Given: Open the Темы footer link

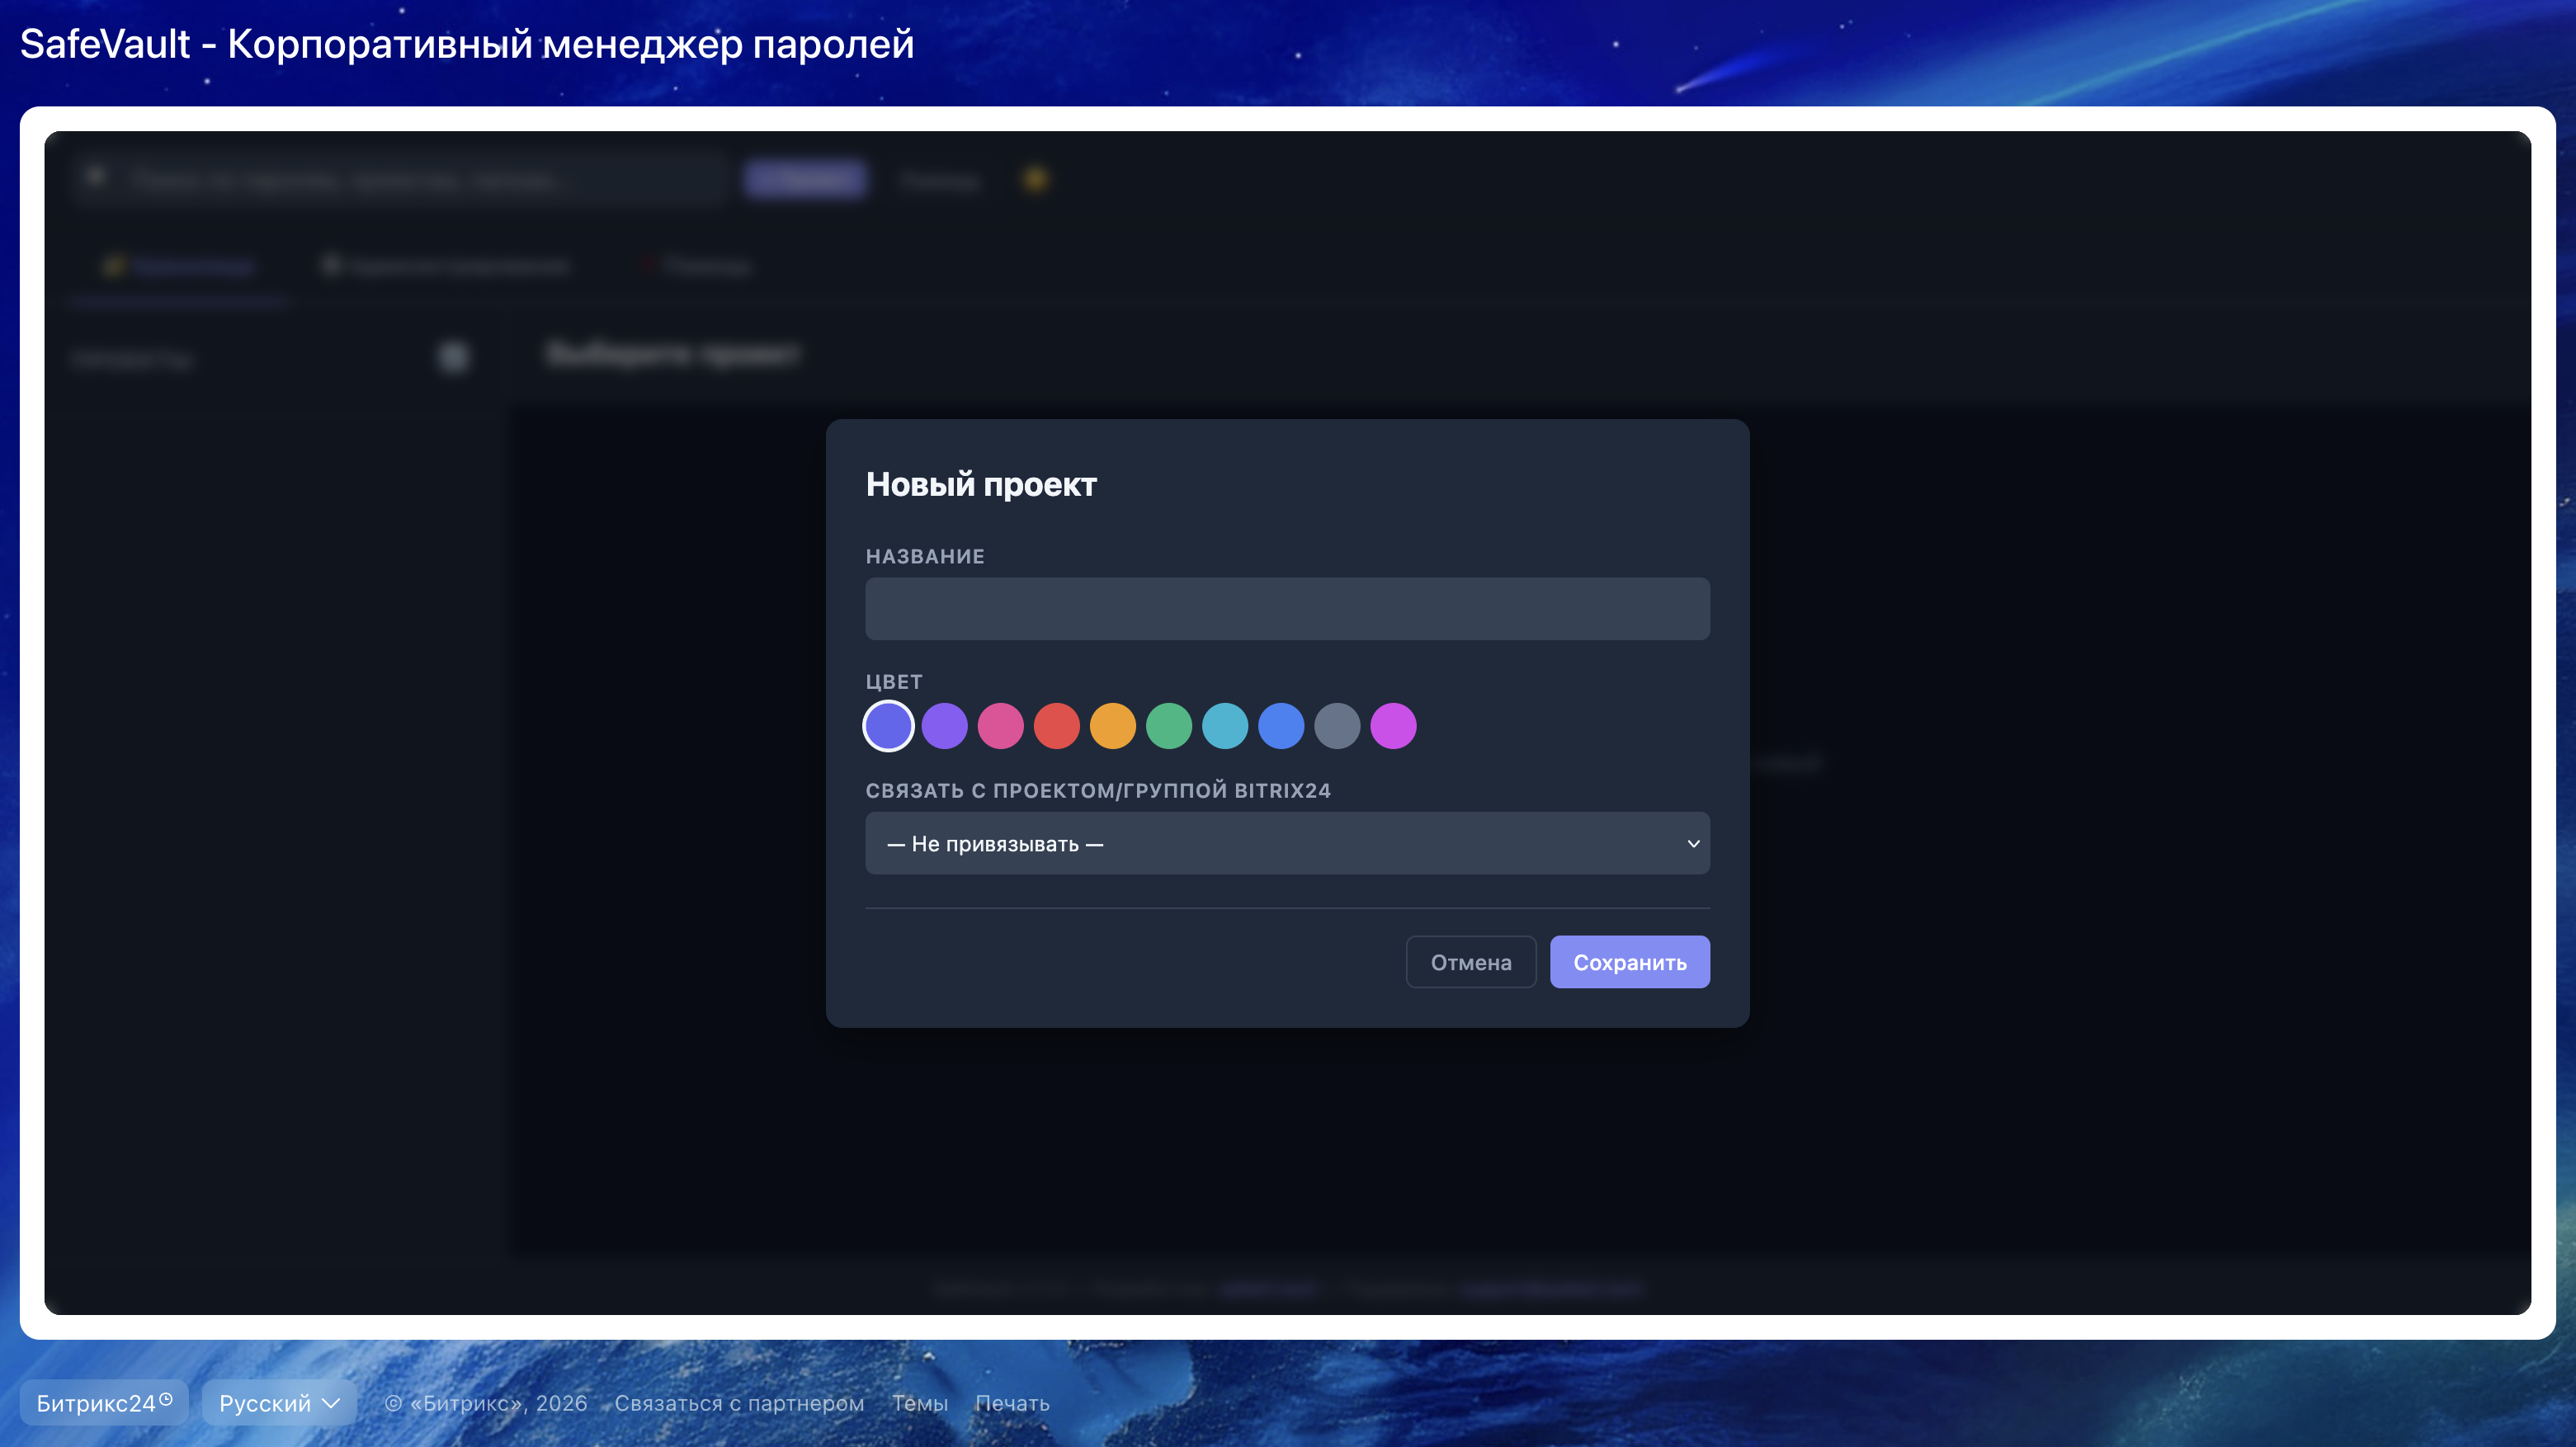Looking at the screenshot, I should [919, 1402].
